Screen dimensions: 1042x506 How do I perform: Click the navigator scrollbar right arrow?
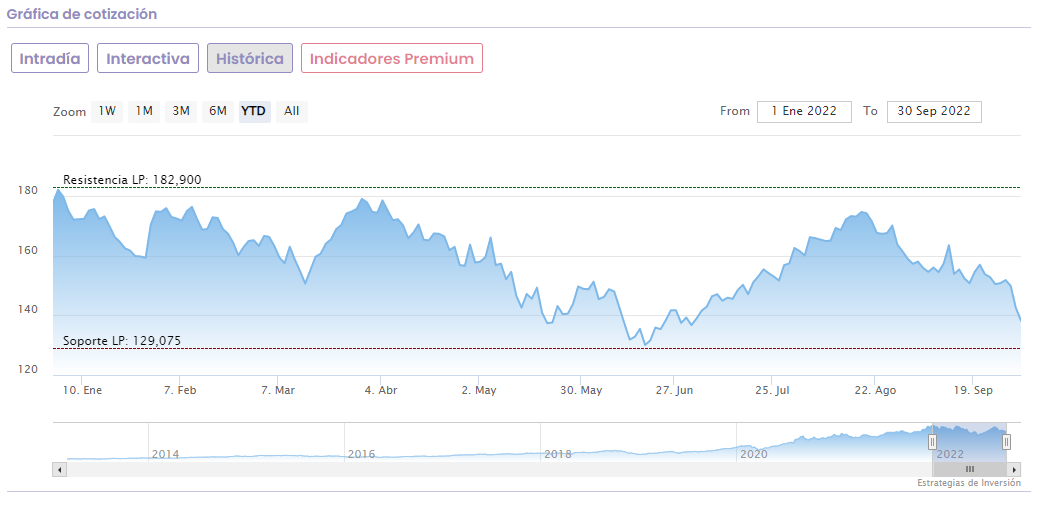1015,469
